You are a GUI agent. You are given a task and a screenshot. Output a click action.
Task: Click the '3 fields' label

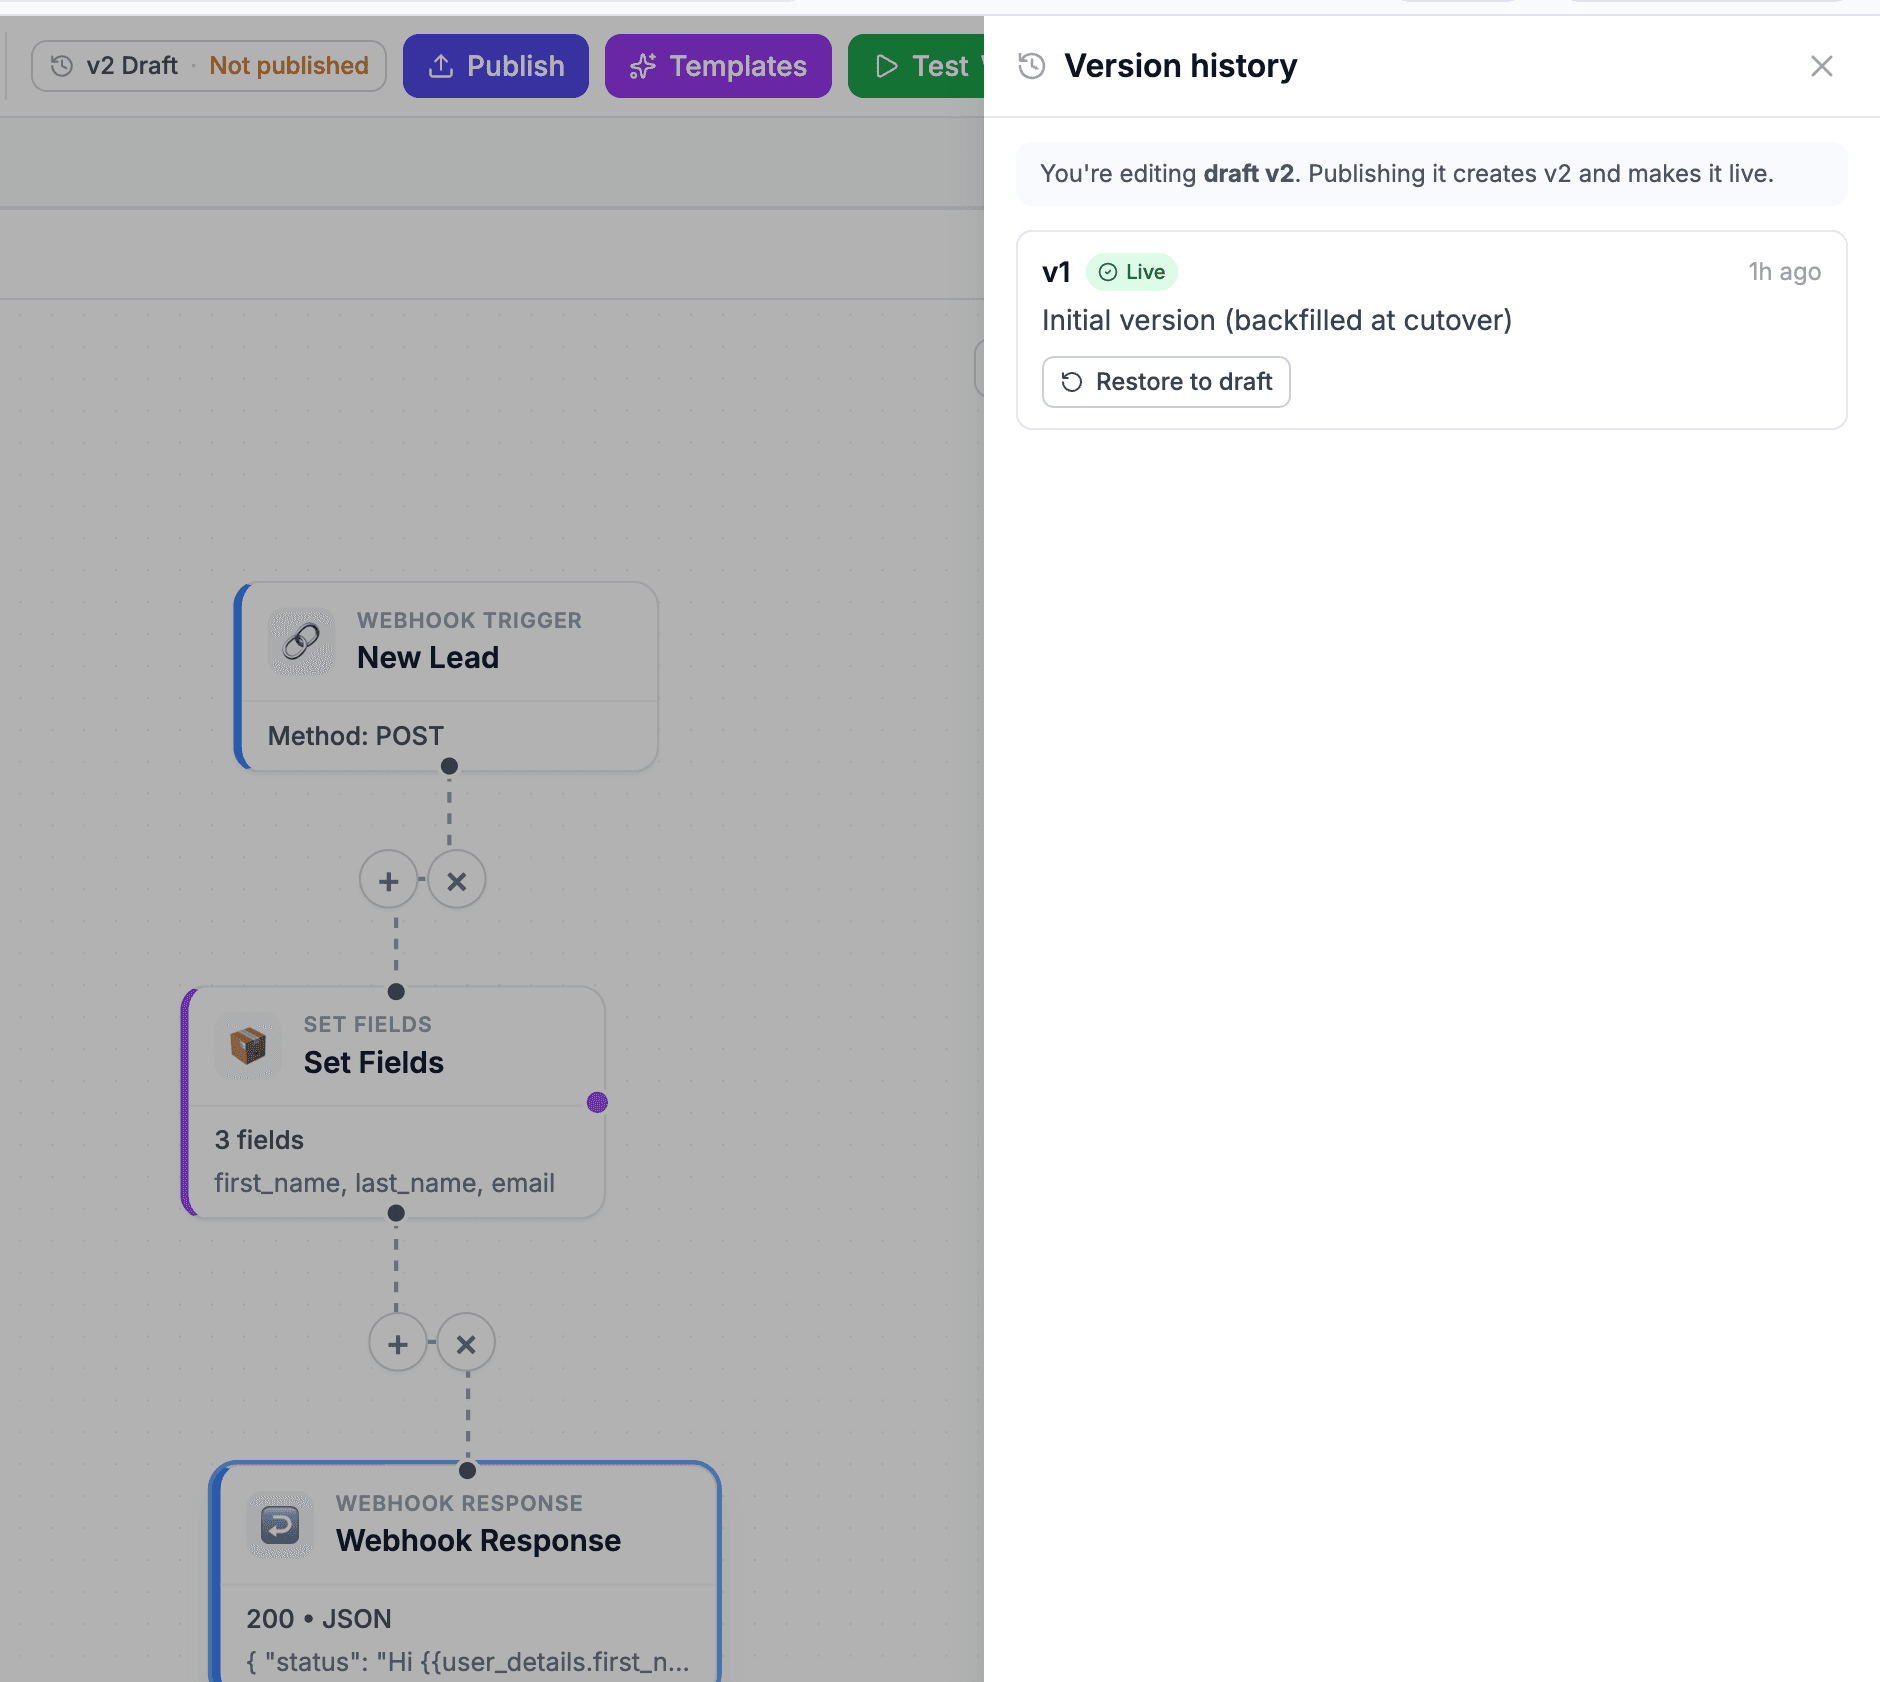pyautogui.click(x=259, y=1140)
